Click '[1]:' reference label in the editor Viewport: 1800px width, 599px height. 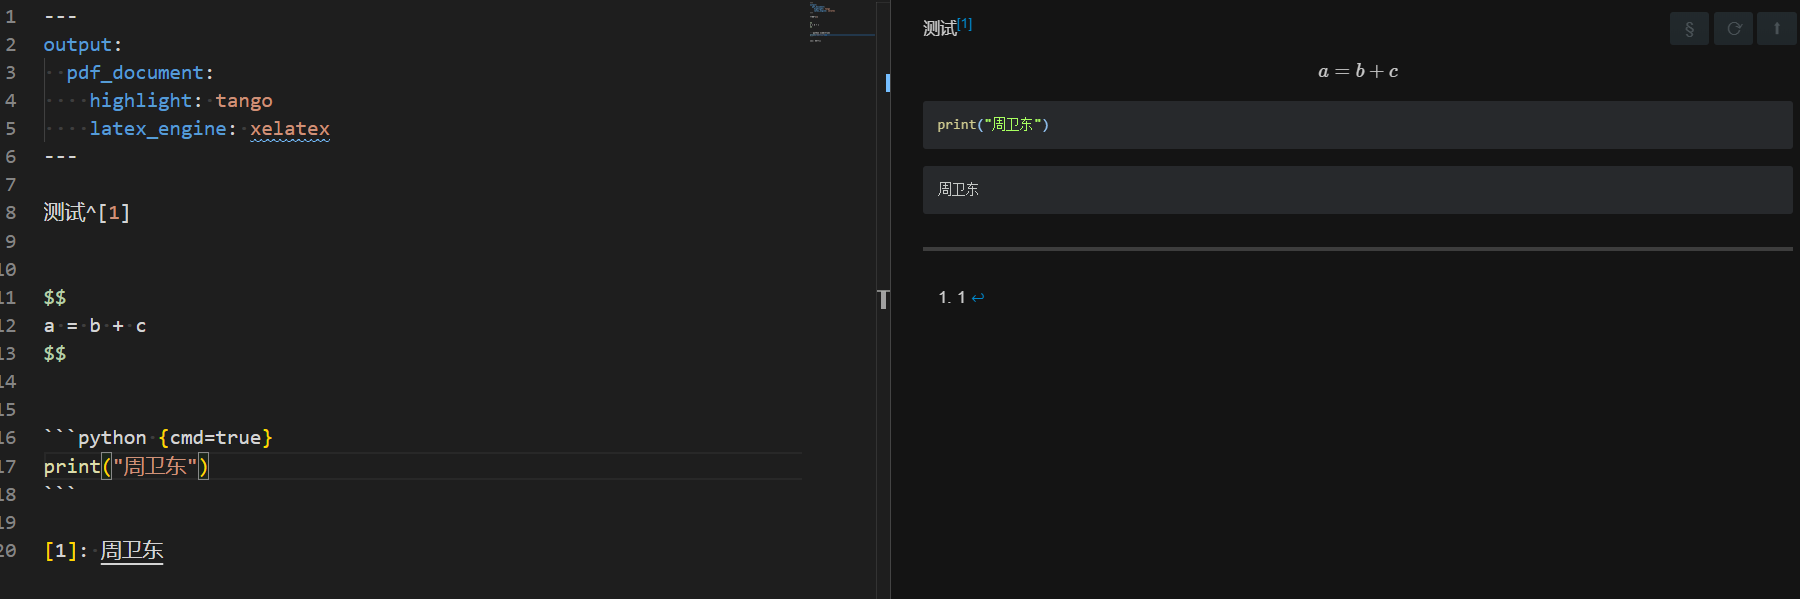click(66, 551)
